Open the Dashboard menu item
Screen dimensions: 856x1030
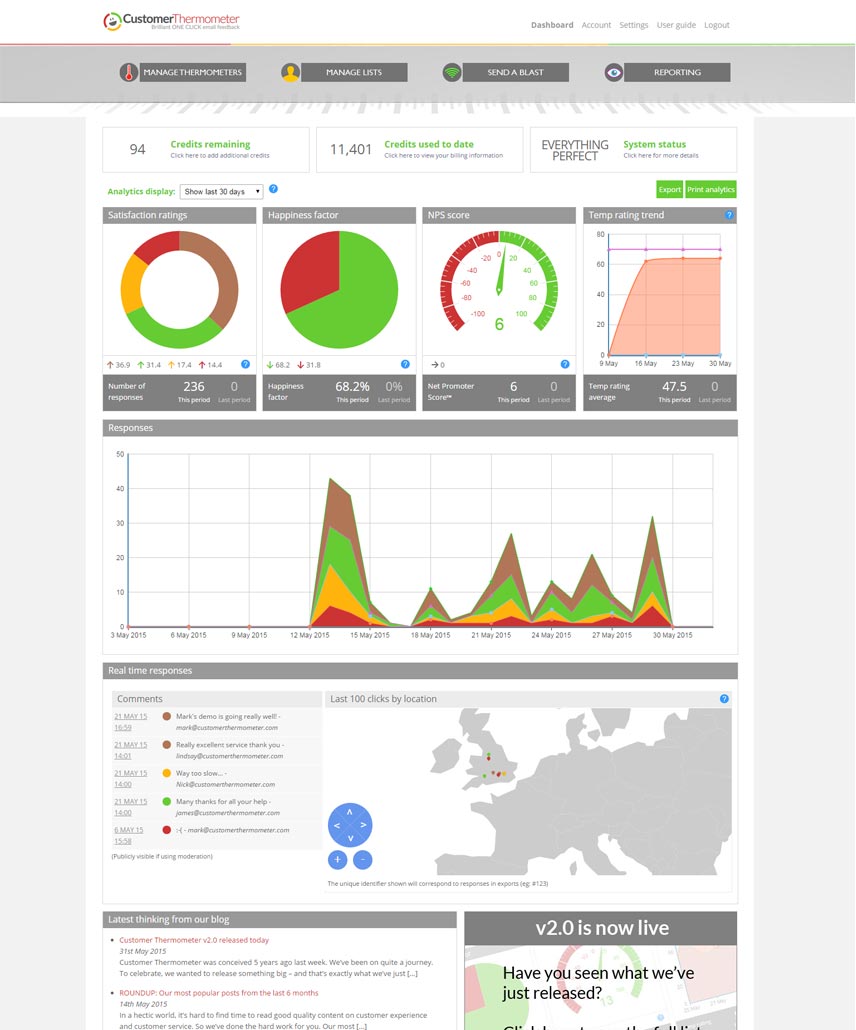[x=552, y=25]
